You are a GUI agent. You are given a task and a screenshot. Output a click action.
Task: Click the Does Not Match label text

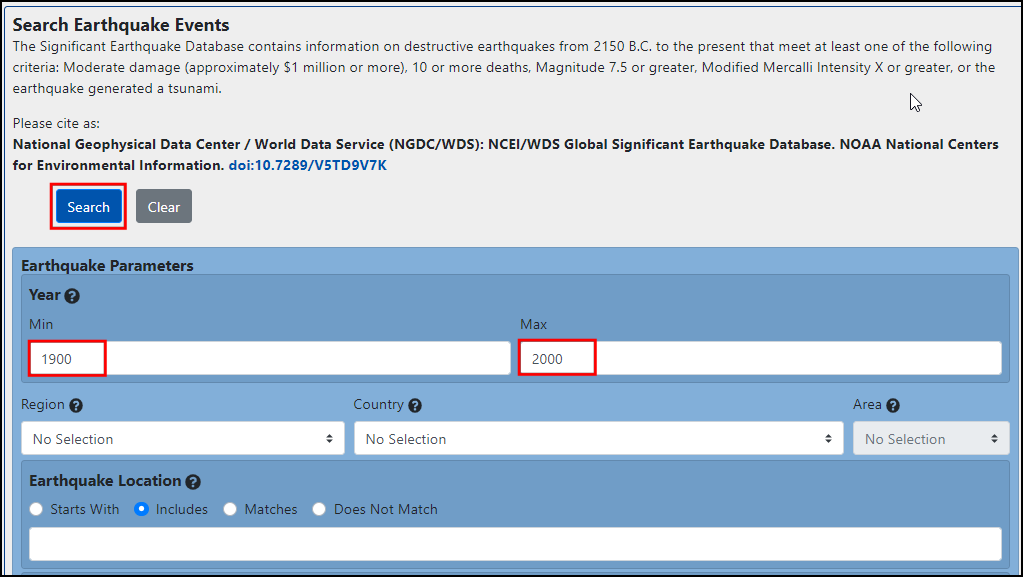pyautogui.click(x=386, y=509)
